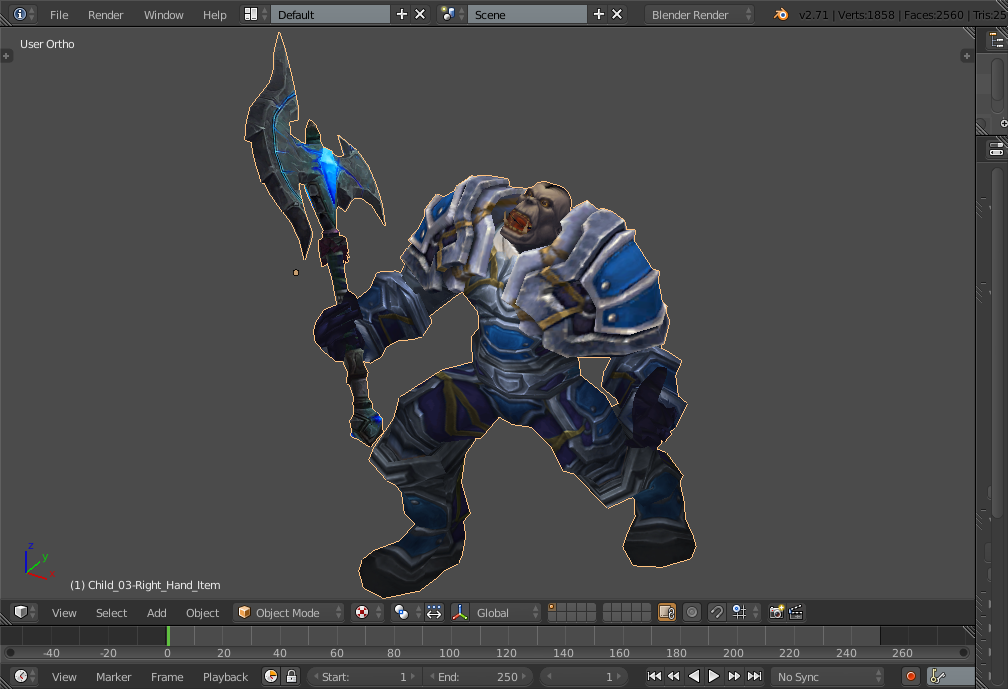This screenshot has width=1008, height=689.
Task: Open the Timeline Frame menu
Action: click(x=167, y=677)
